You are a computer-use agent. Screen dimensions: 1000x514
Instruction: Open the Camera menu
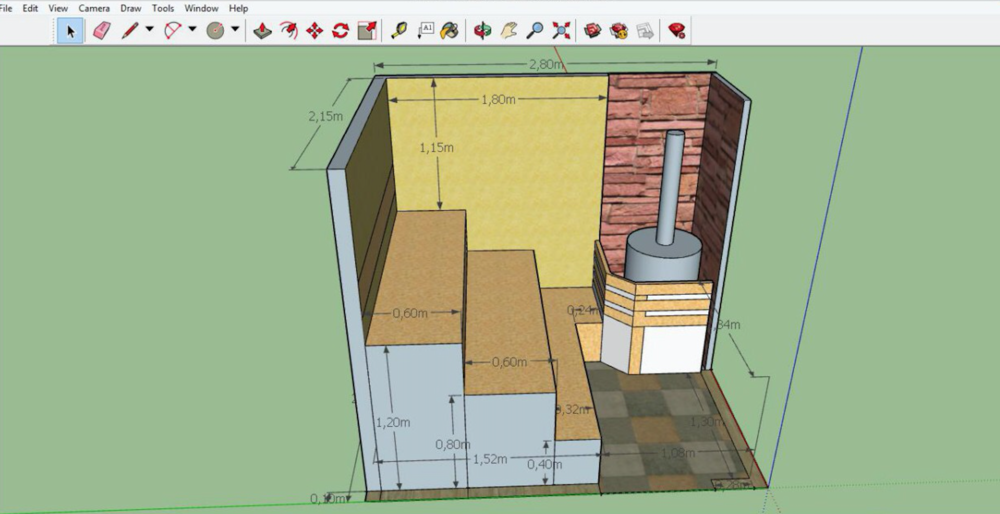pyautogui.click(x=94, y=8)
